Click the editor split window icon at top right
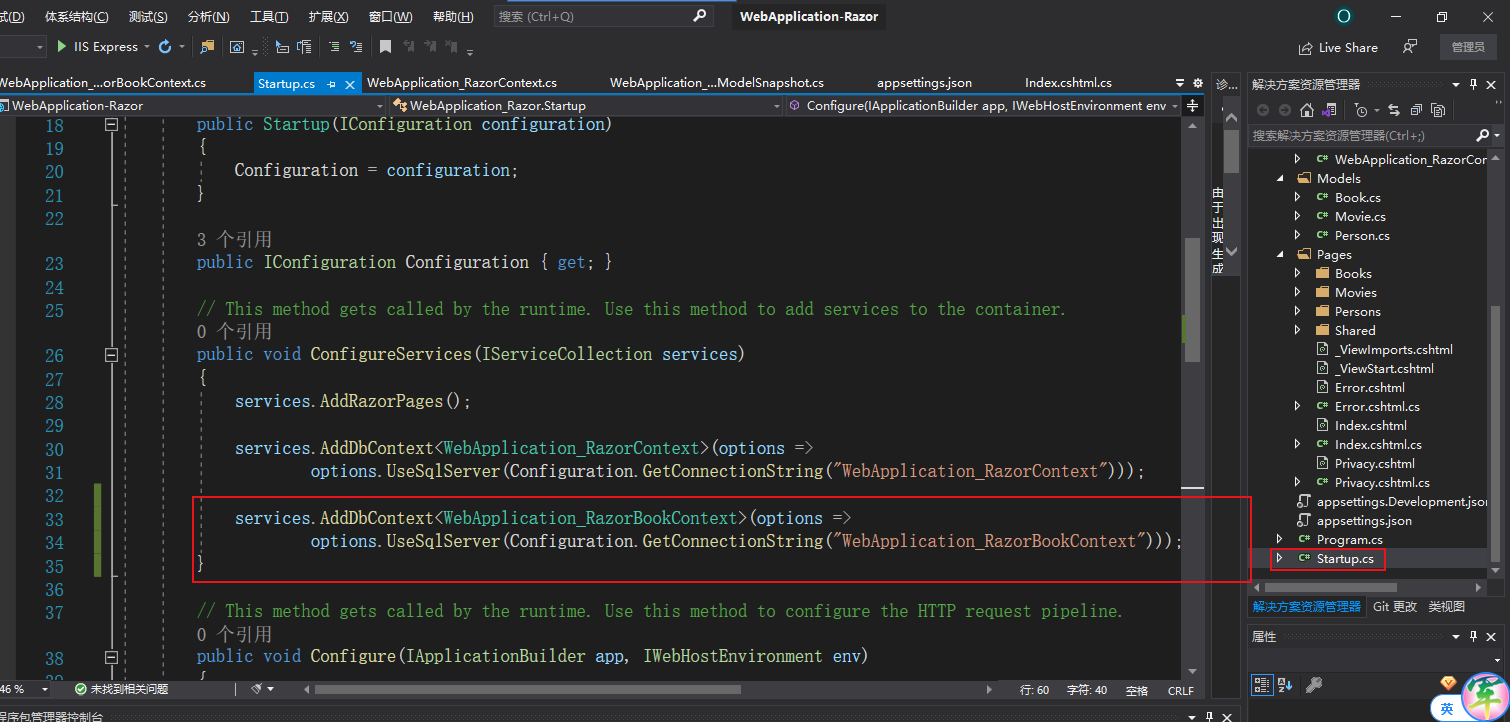Screen dimensions: 1510x722 pyautogui.click(x=1194, y=105)
